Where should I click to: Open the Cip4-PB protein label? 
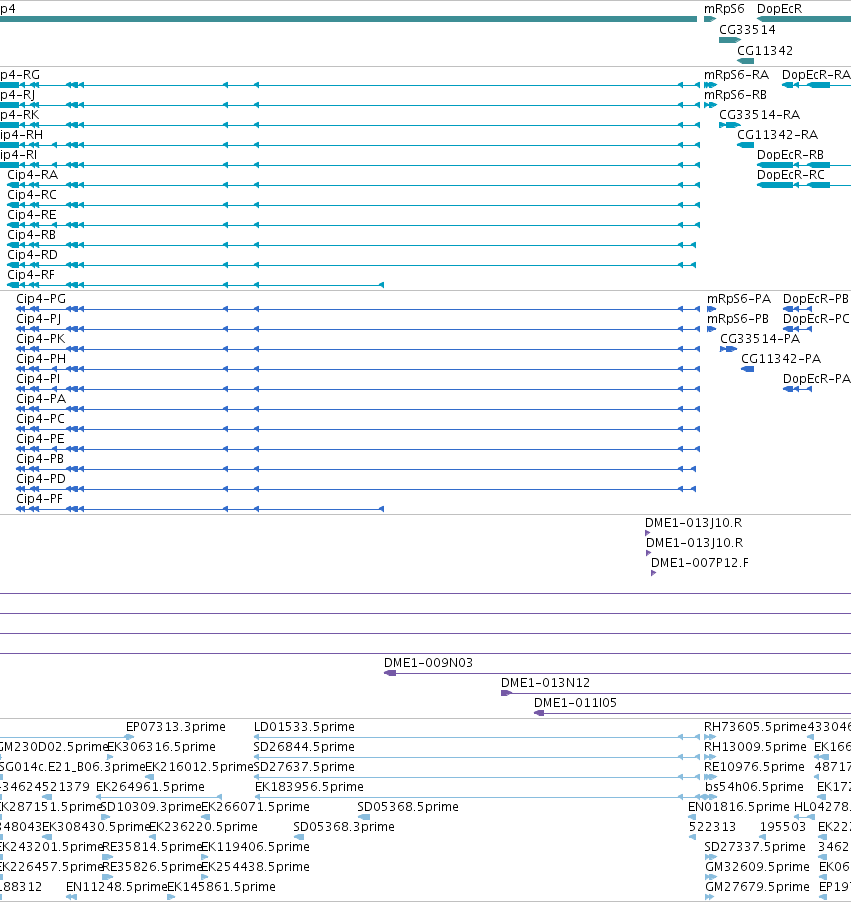[40, 459]
